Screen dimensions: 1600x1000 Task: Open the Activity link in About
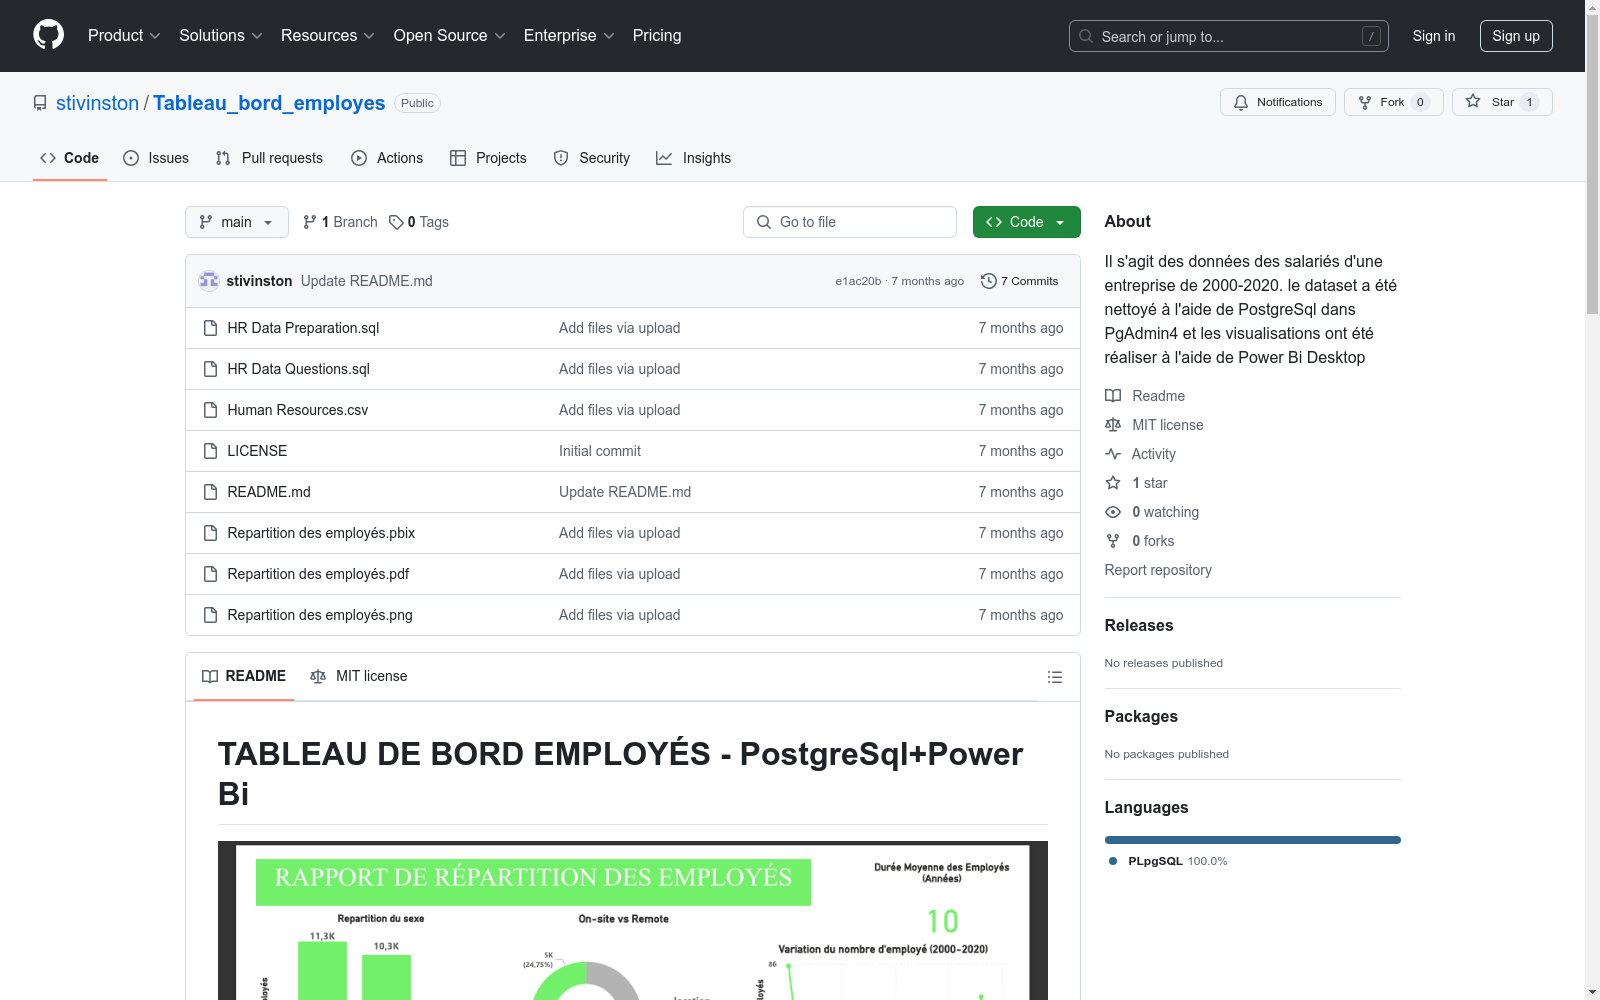tap(1154, 454)
